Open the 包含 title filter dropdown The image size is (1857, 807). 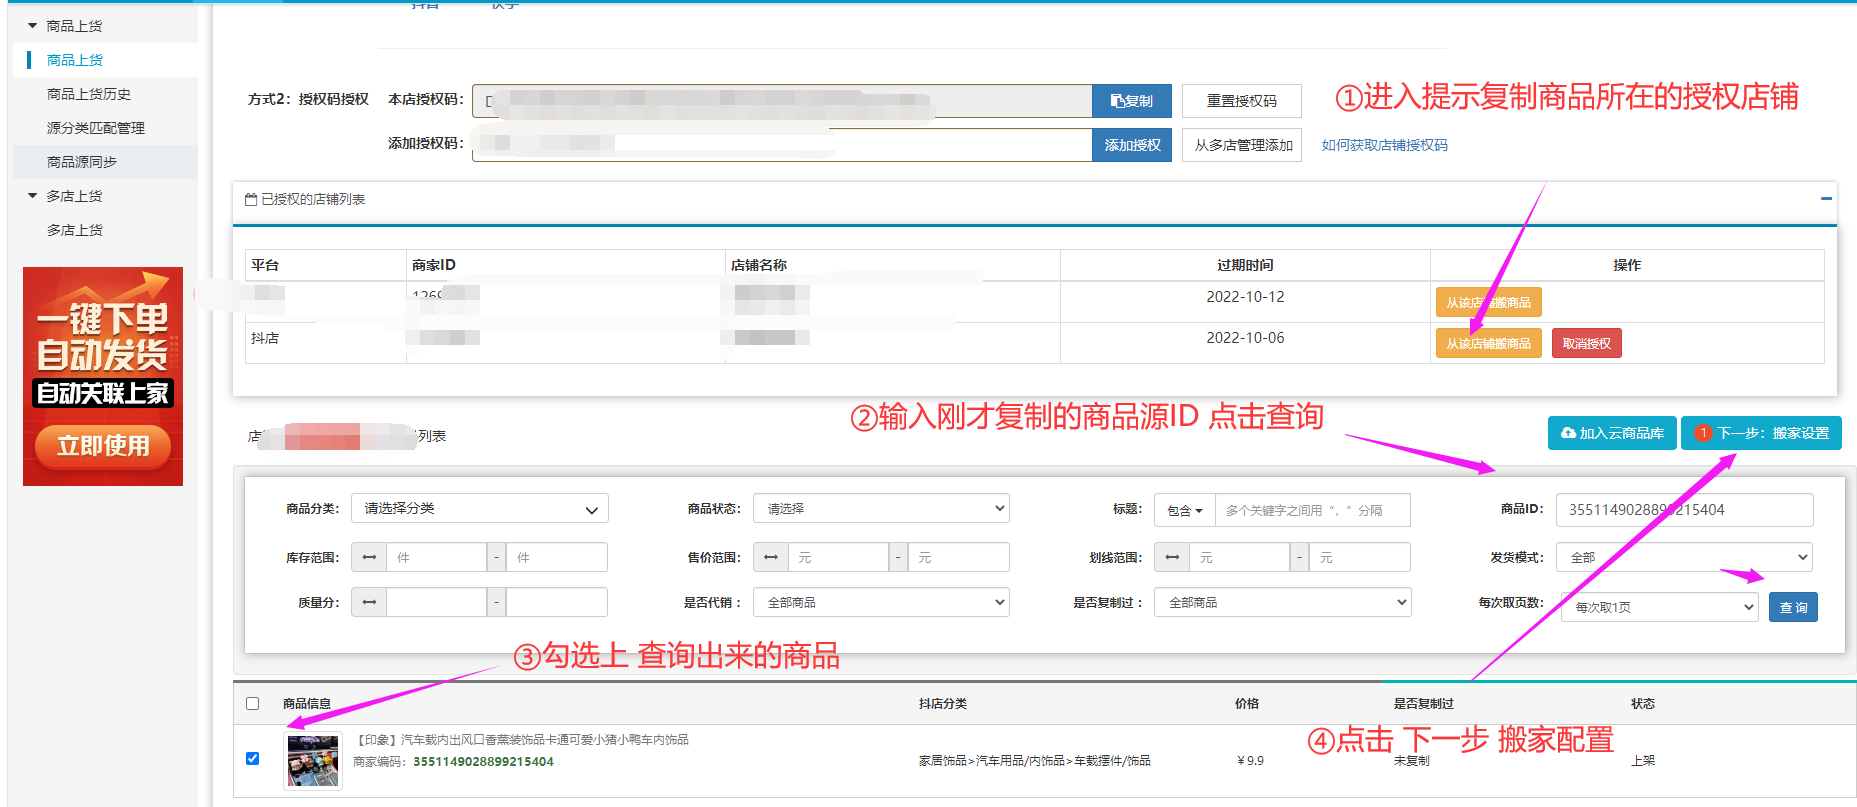pos(1184,510)
